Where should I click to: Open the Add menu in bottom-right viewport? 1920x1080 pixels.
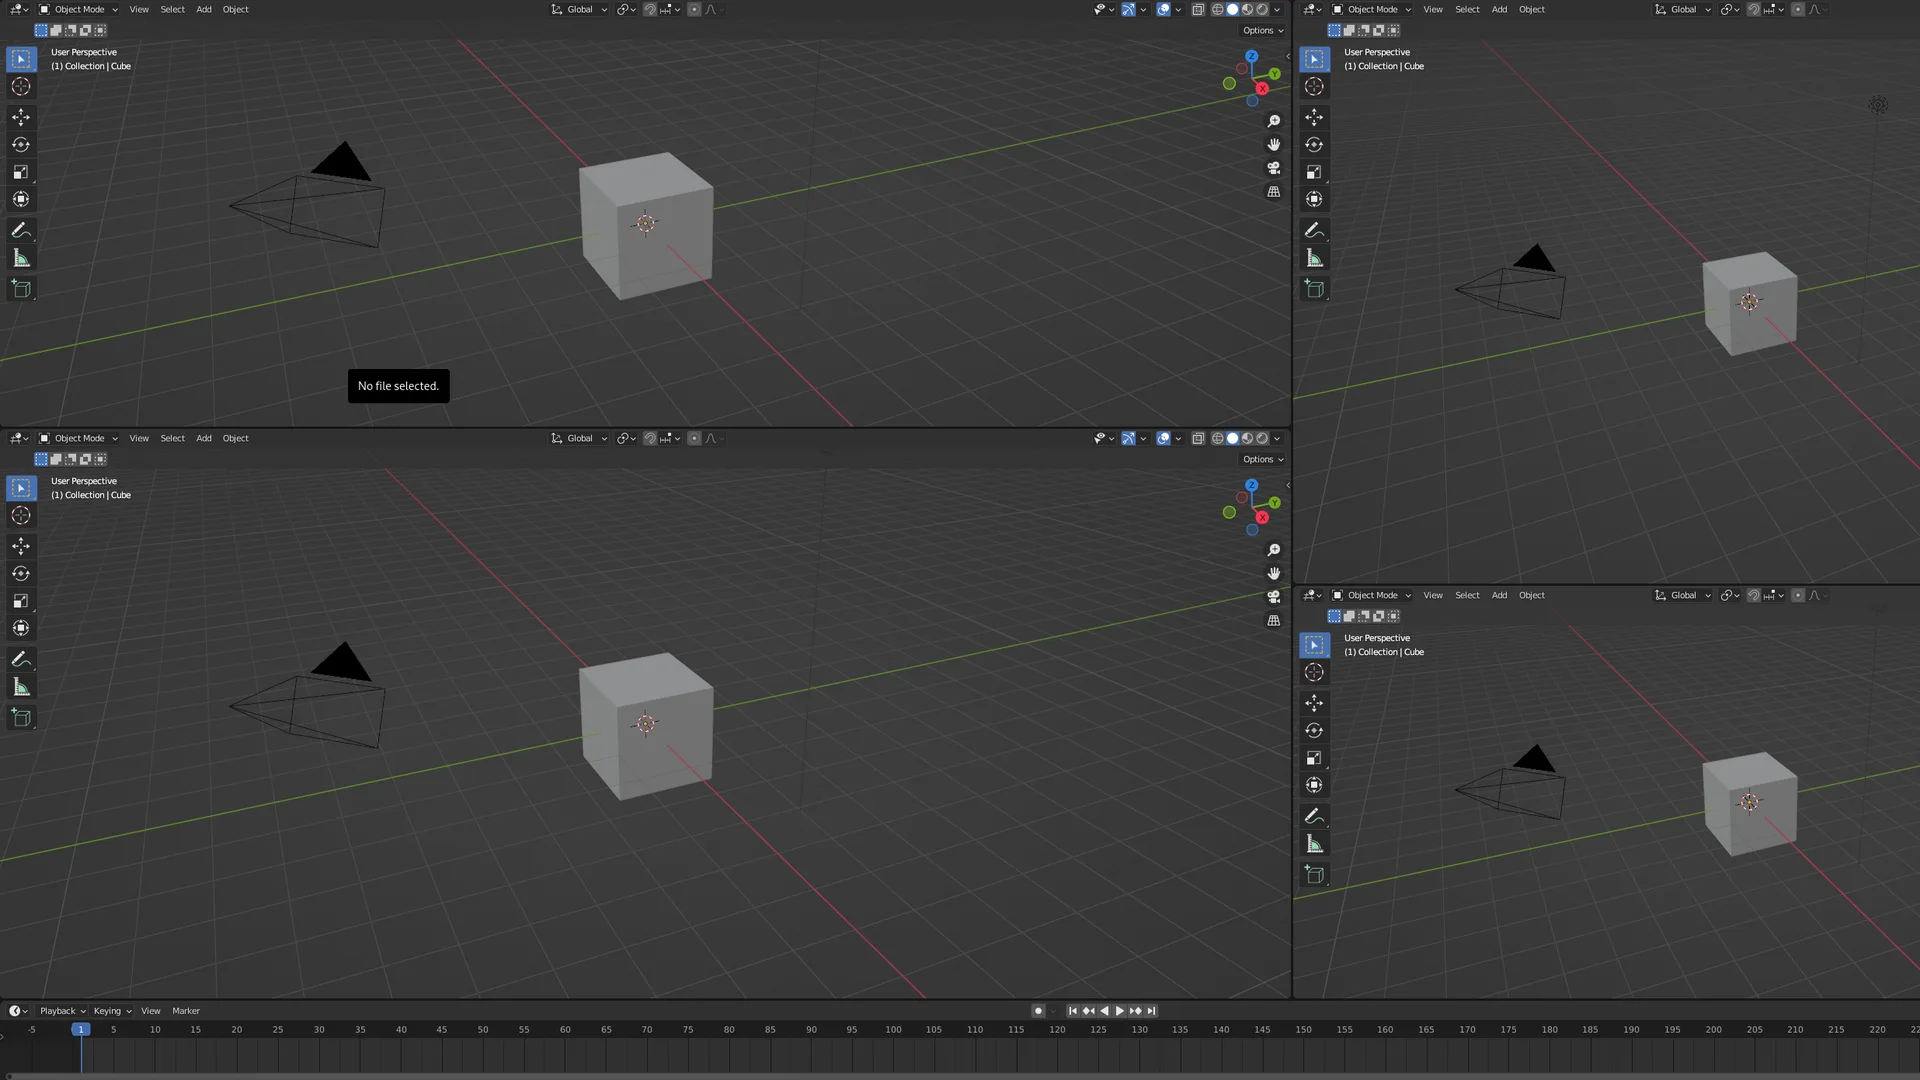pyautogui.click(x=1499, y=595)
